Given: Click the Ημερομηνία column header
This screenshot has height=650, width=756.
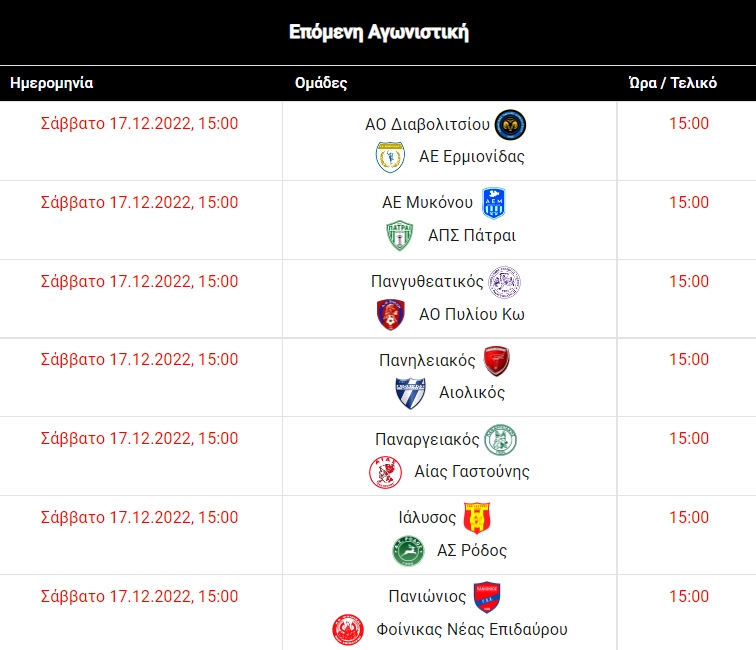Looking at the screenshot, I should coord(51,83).
